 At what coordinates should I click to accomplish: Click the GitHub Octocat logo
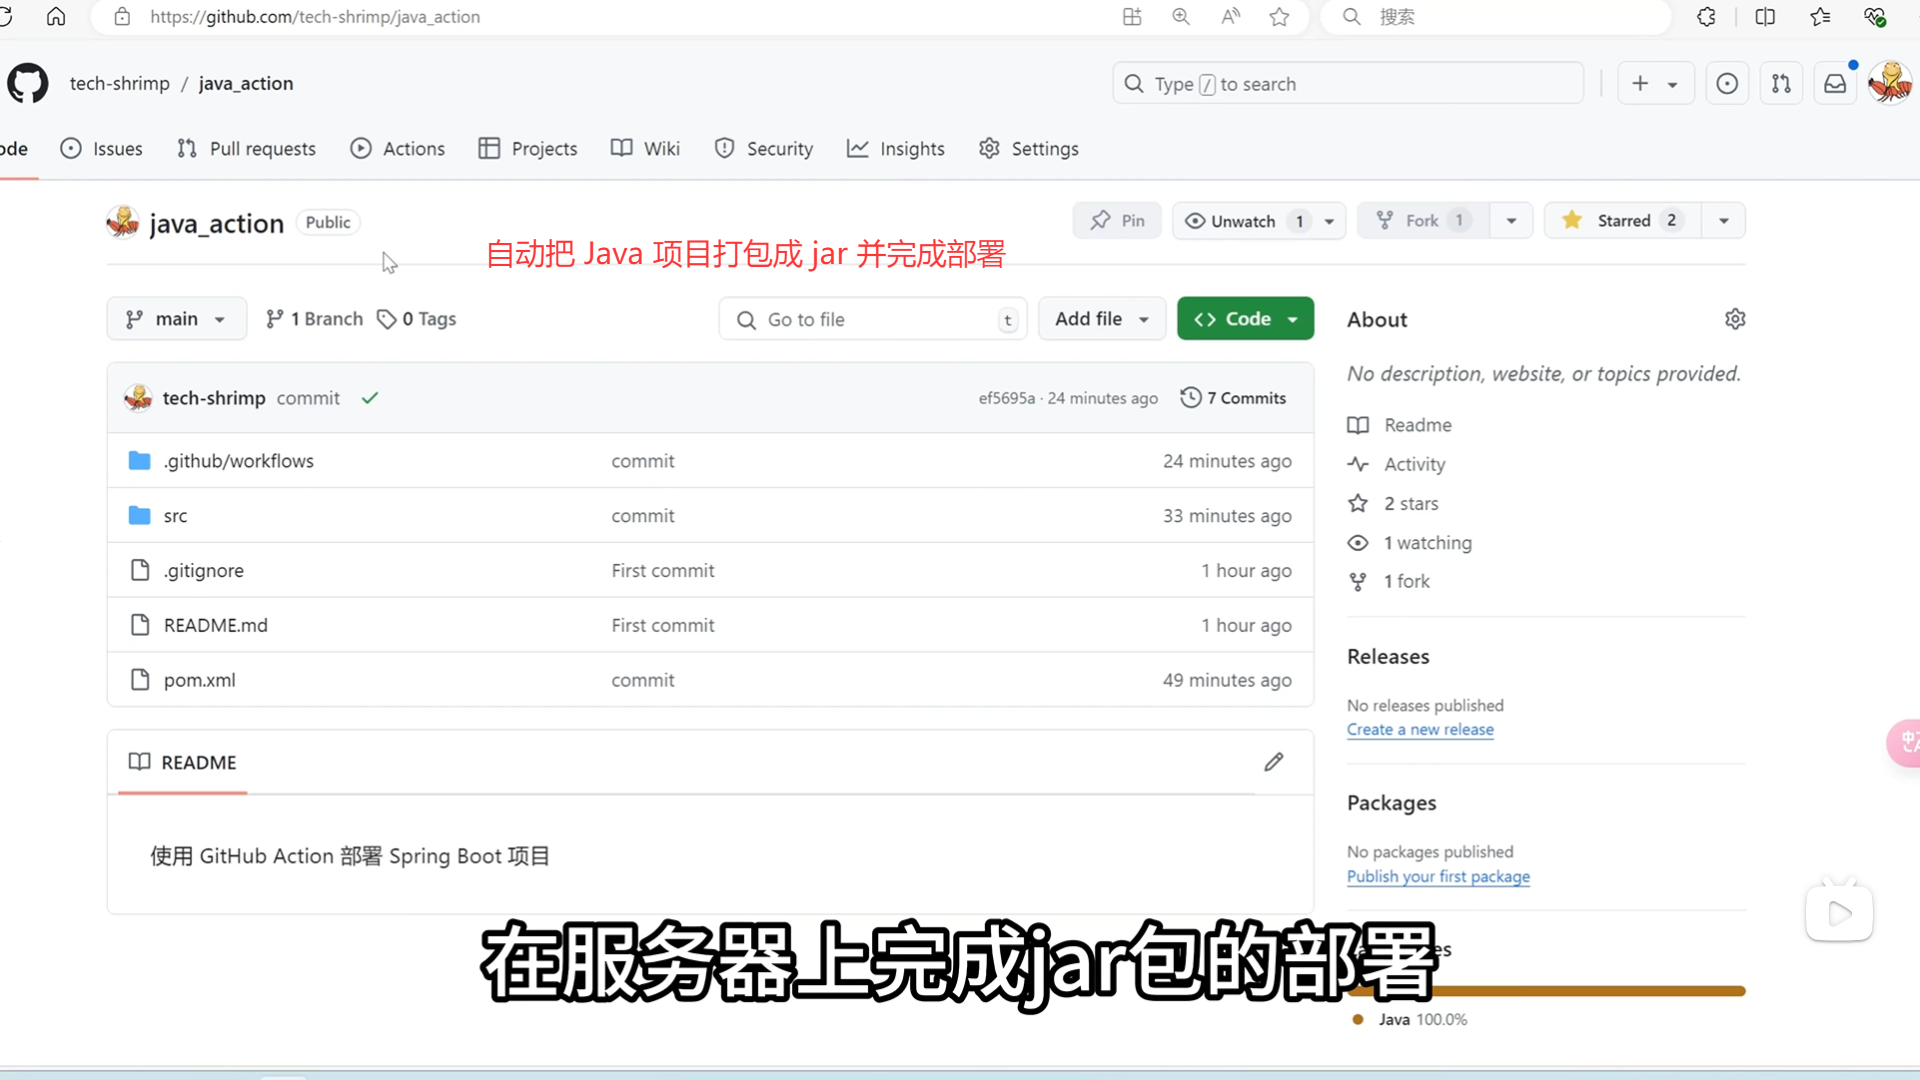point(28,83)
